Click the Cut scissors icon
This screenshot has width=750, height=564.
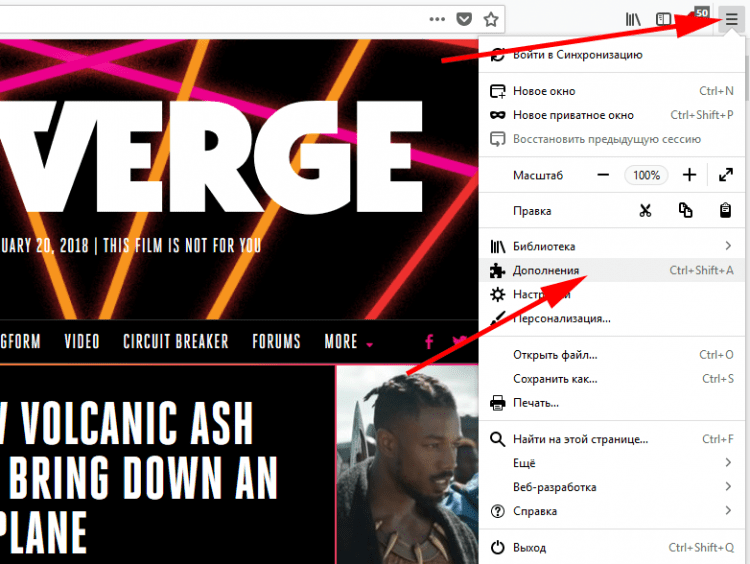645,211
